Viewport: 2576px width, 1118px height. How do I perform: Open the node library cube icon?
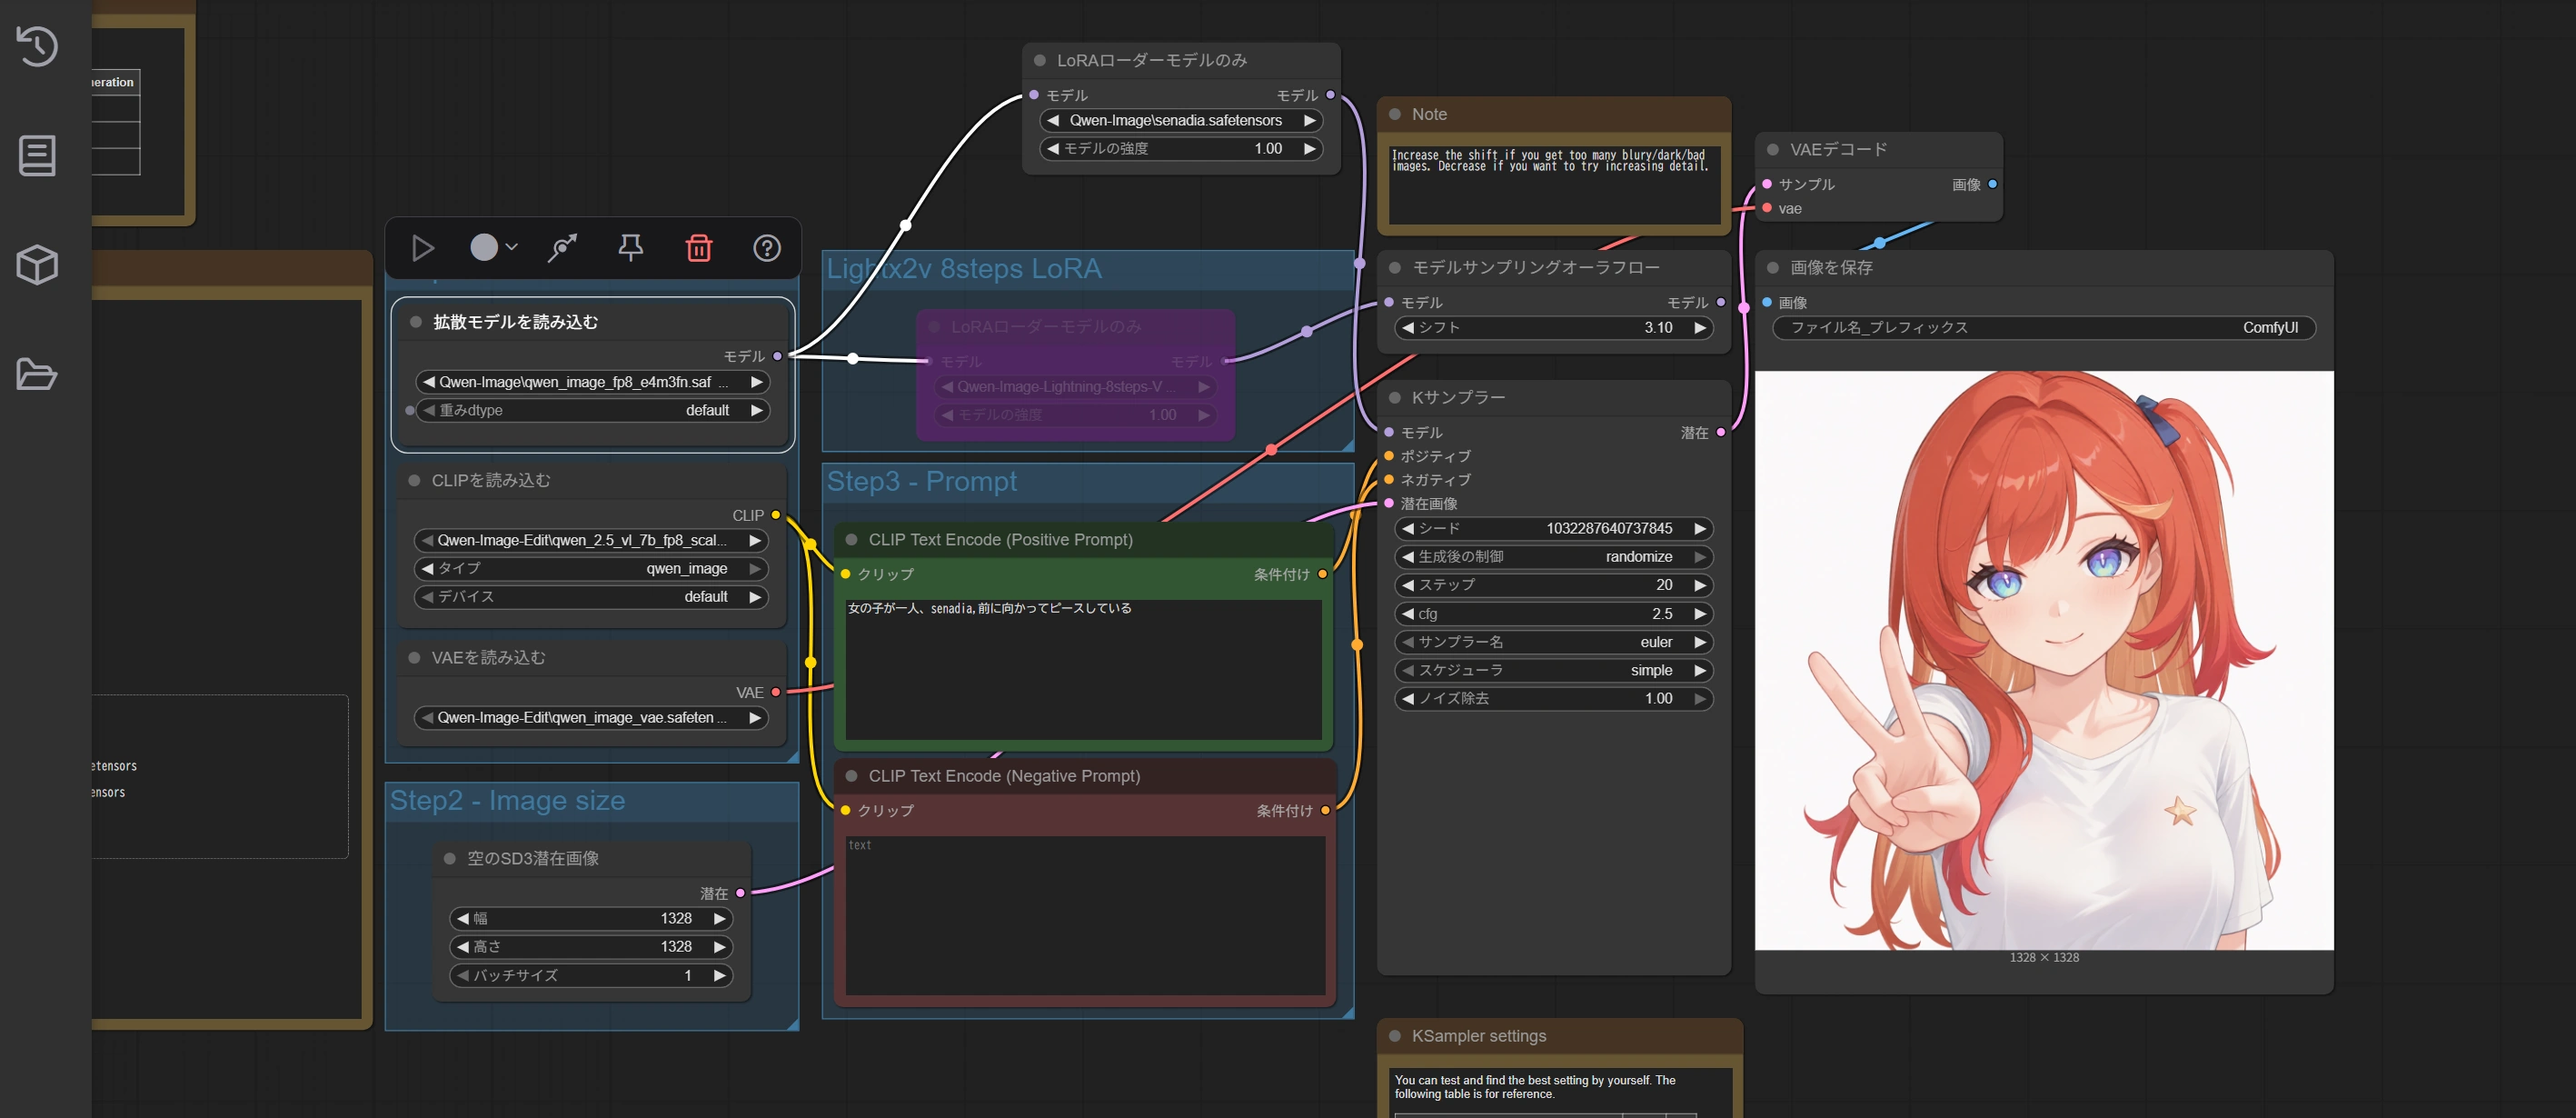tap(37, 265)
